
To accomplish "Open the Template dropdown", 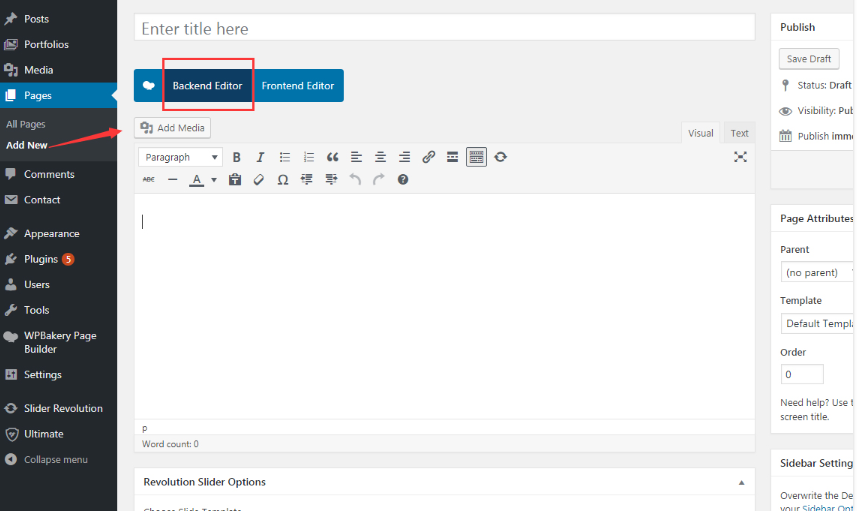I will [x=817, y=323].
